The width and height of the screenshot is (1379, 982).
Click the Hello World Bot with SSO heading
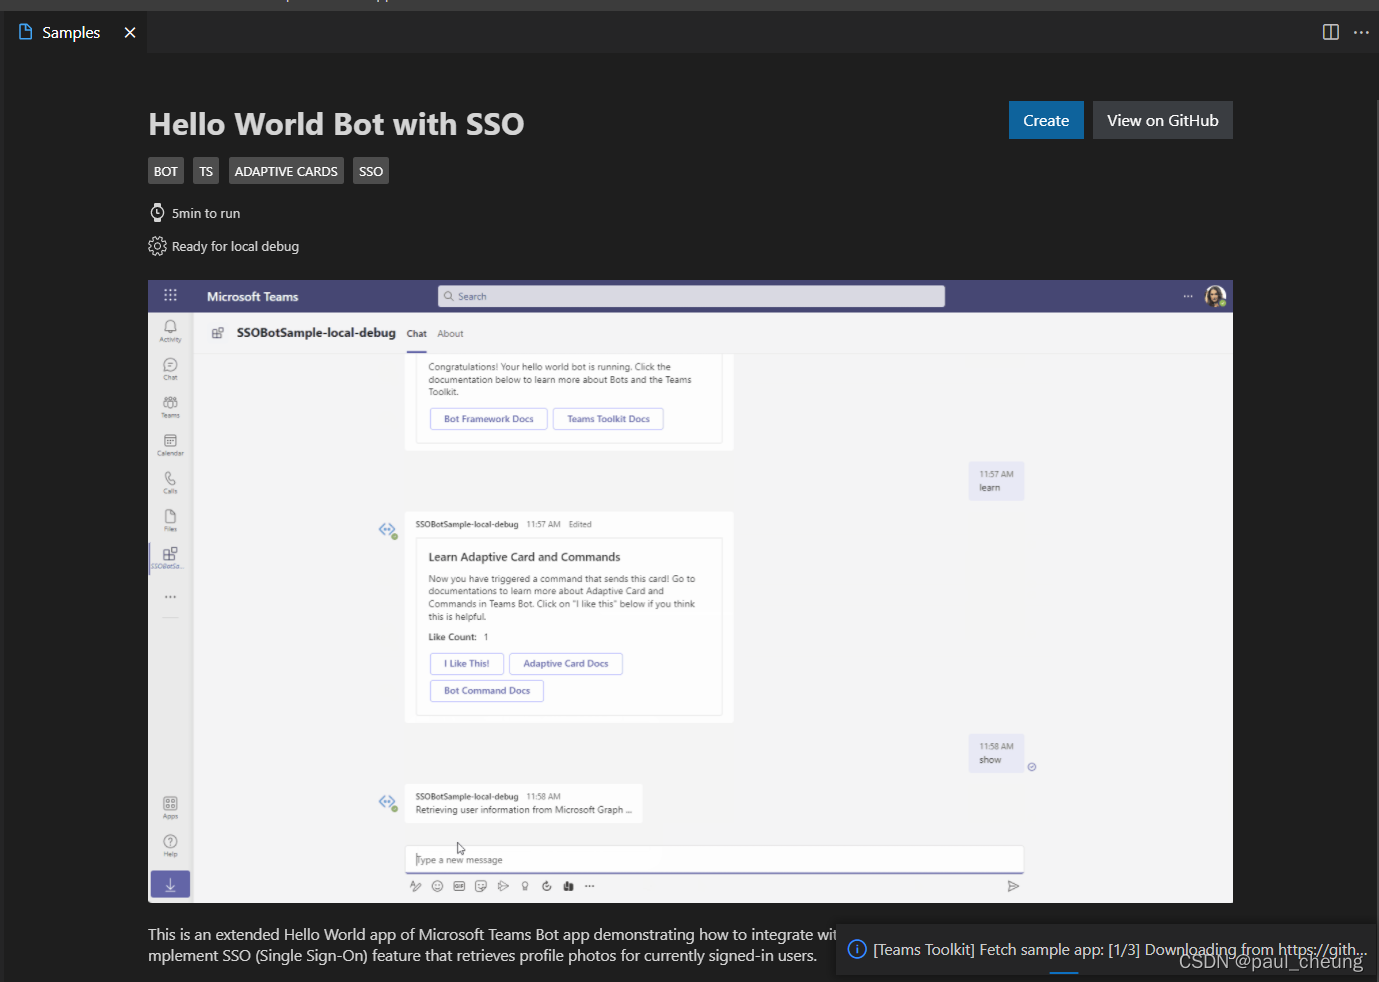tap(336, 124)
